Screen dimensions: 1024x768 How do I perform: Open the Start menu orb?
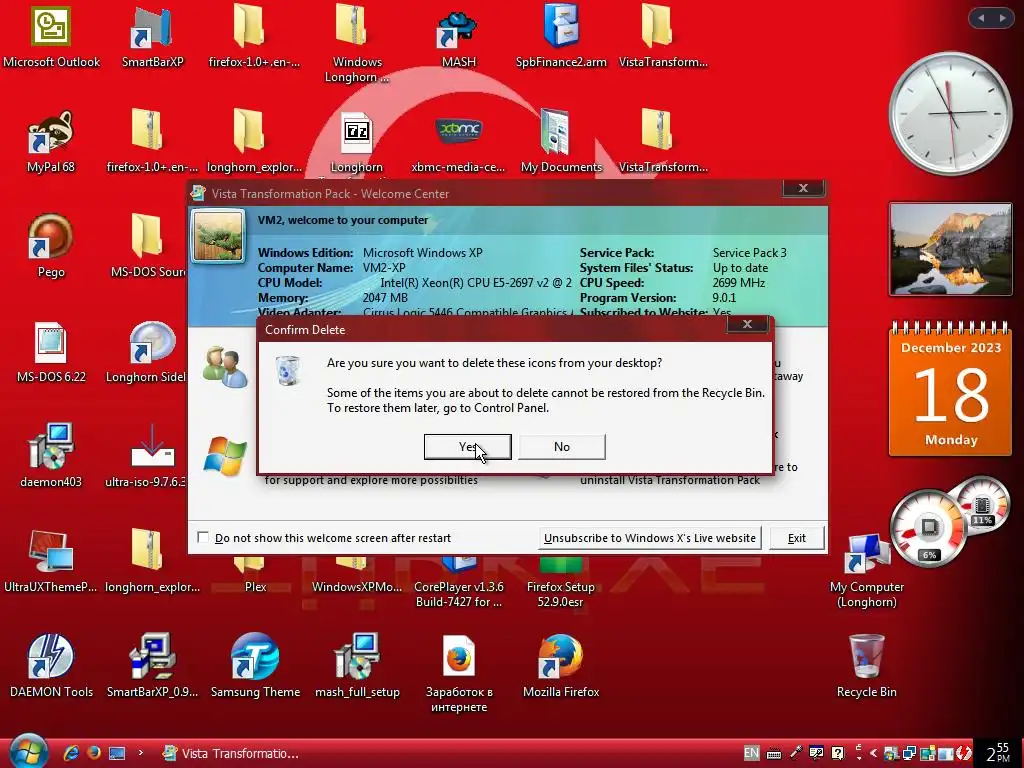click(x=28, y=751)
